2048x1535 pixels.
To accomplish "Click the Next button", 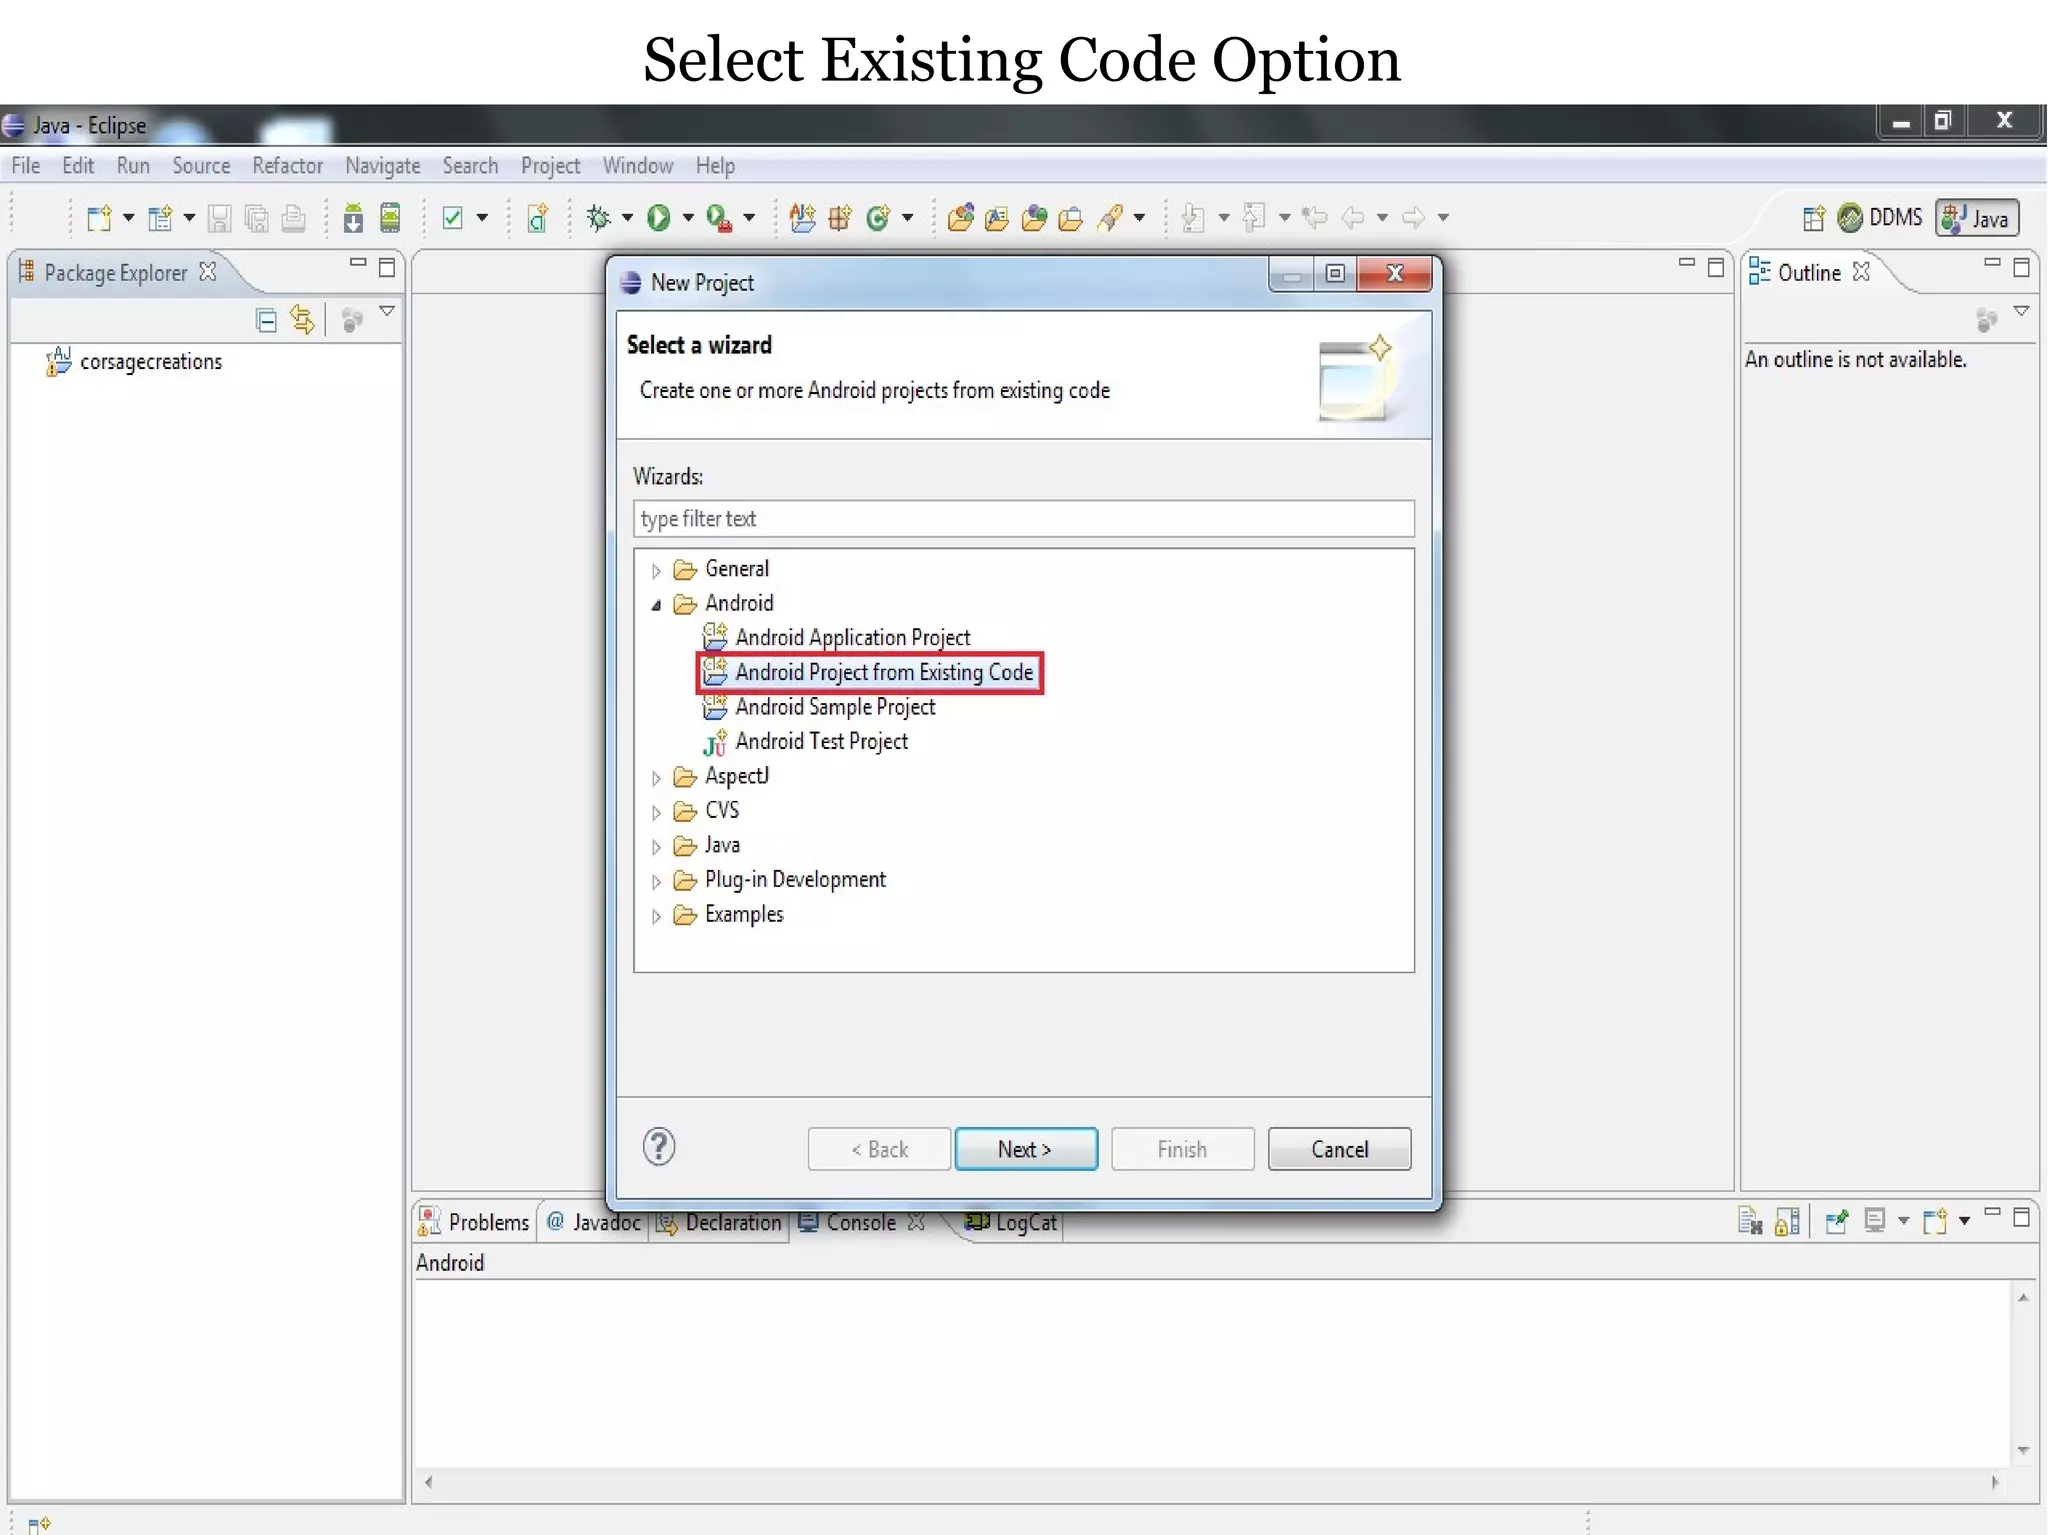I will coord(1025,1149).
